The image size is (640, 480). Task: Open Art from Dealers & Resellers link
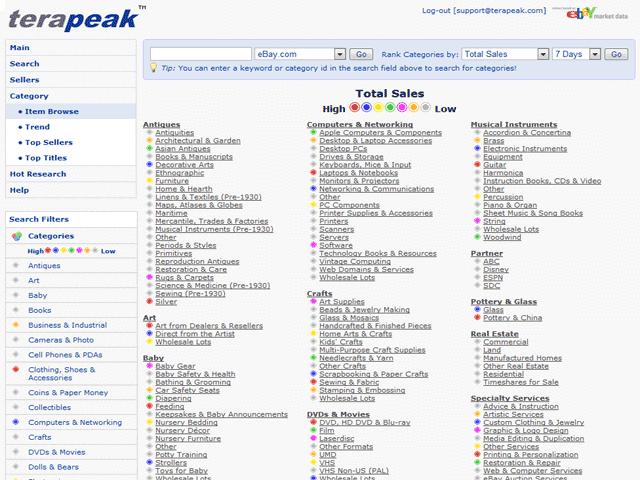tap(209, 325)
